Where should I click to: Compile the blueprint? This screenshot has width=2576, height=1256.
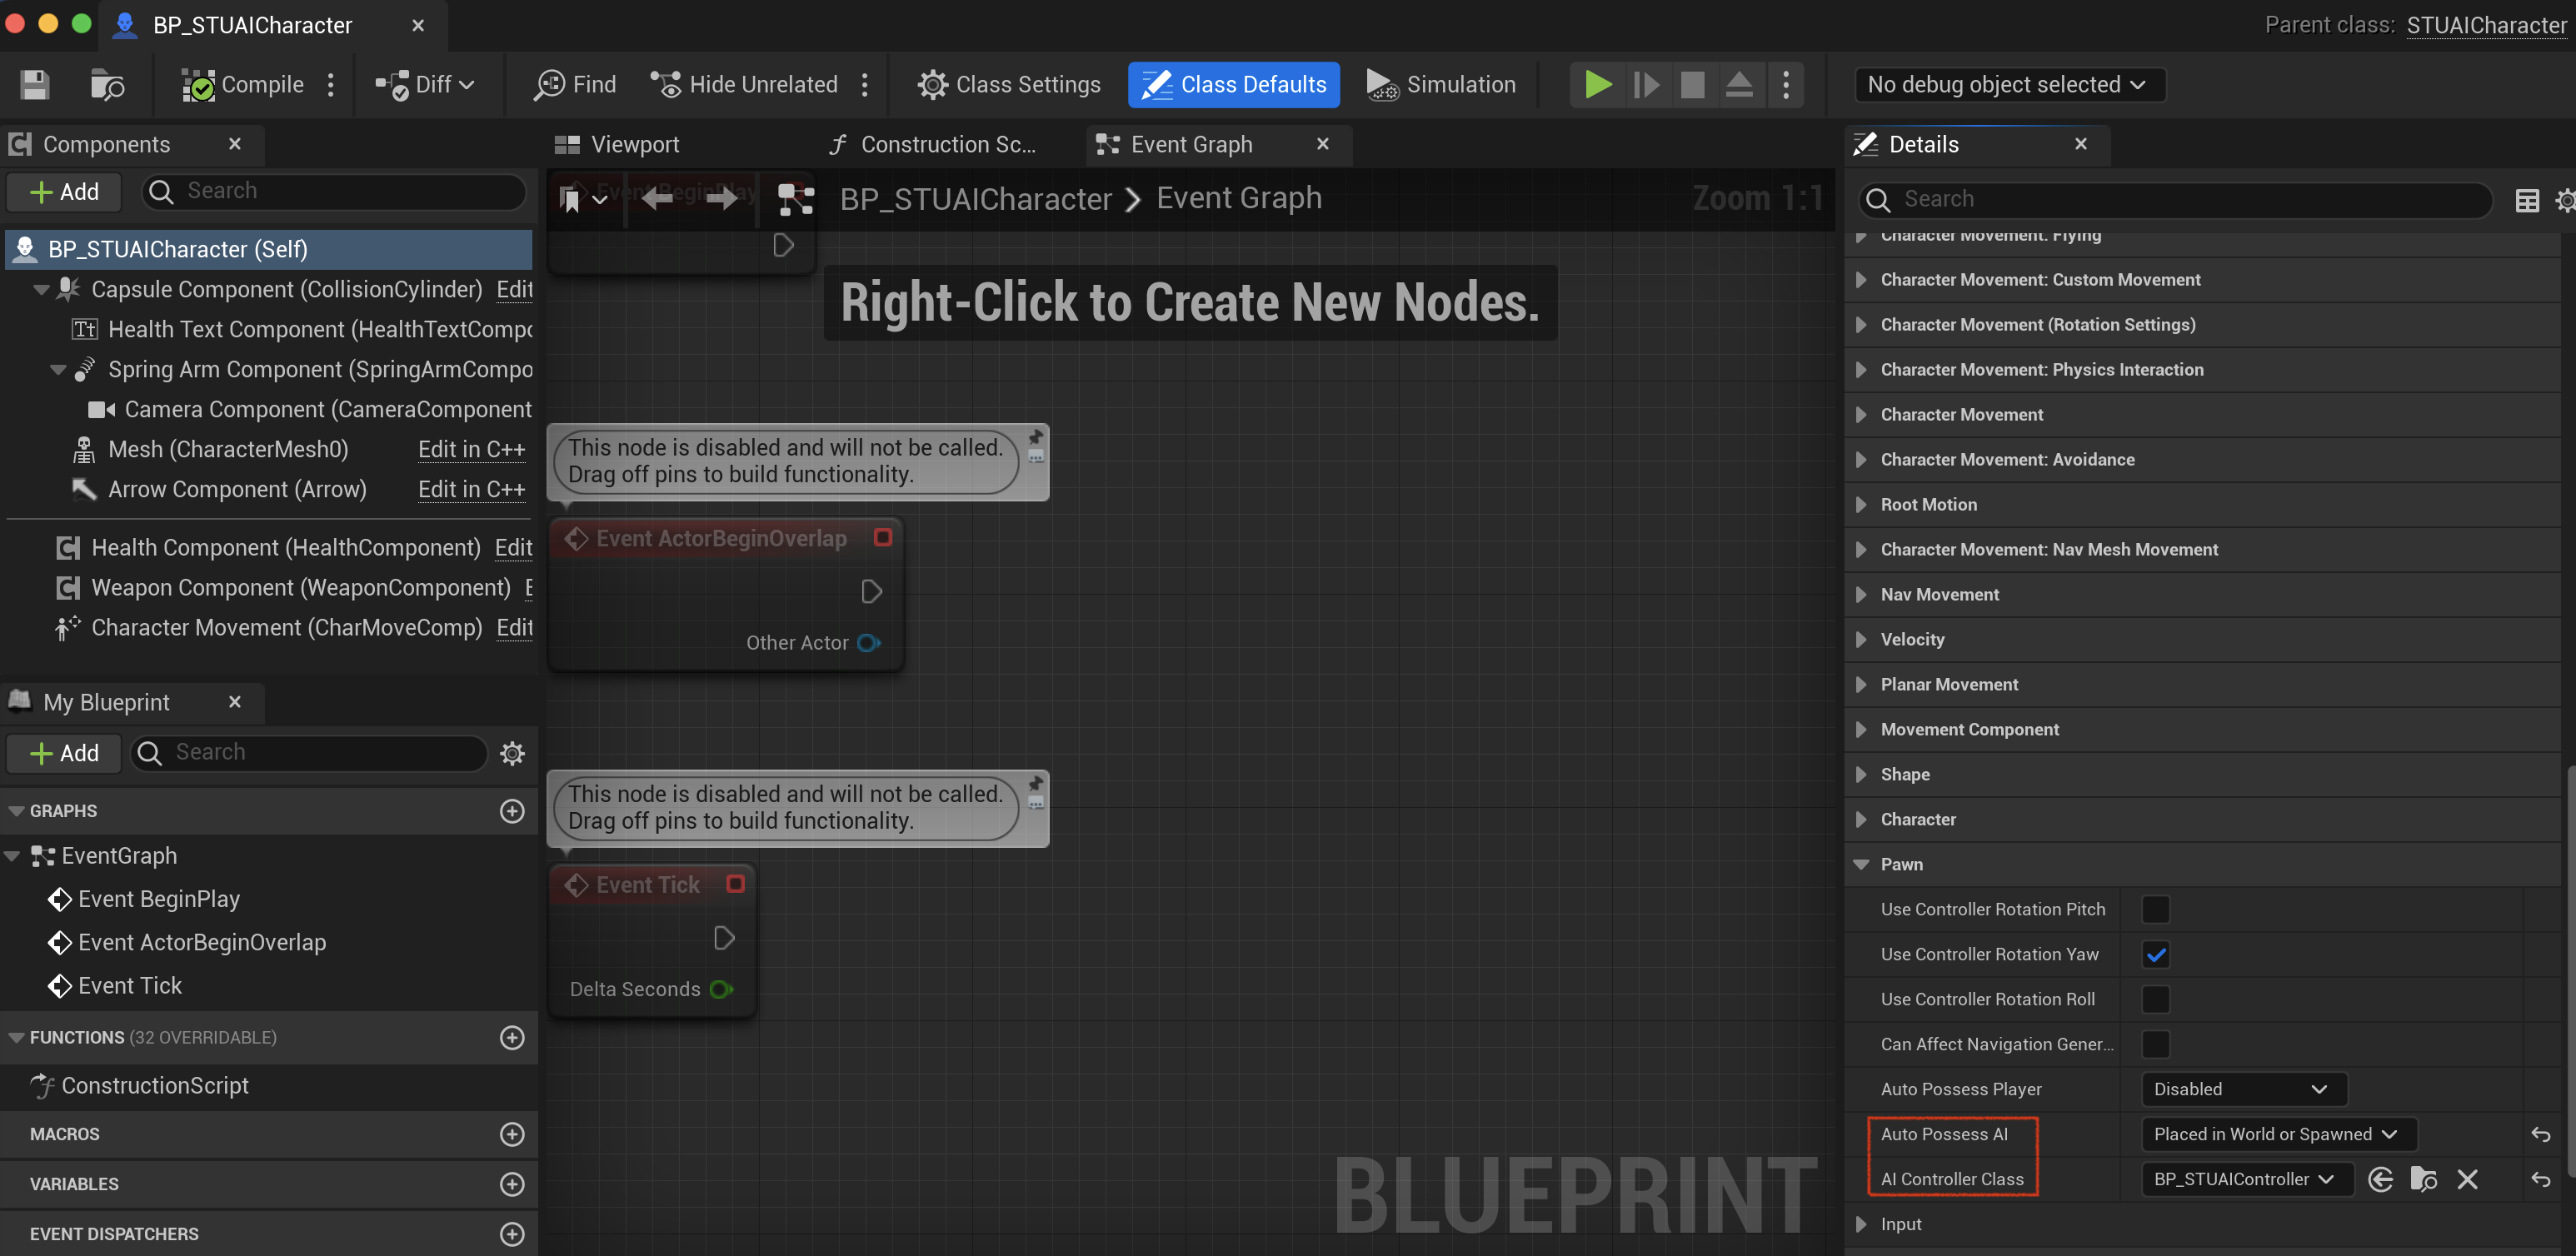[243, 85]
